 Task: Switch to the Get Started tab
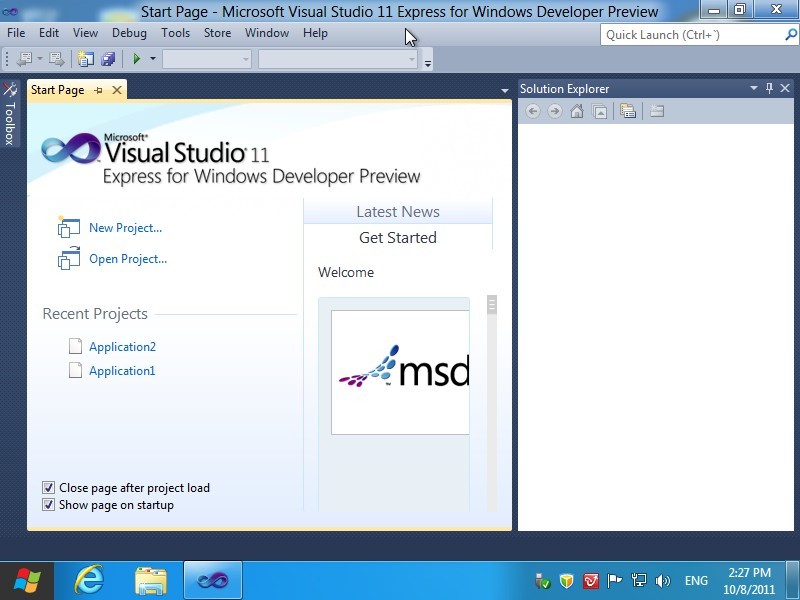pyautogui.click(x=398, y=238)
